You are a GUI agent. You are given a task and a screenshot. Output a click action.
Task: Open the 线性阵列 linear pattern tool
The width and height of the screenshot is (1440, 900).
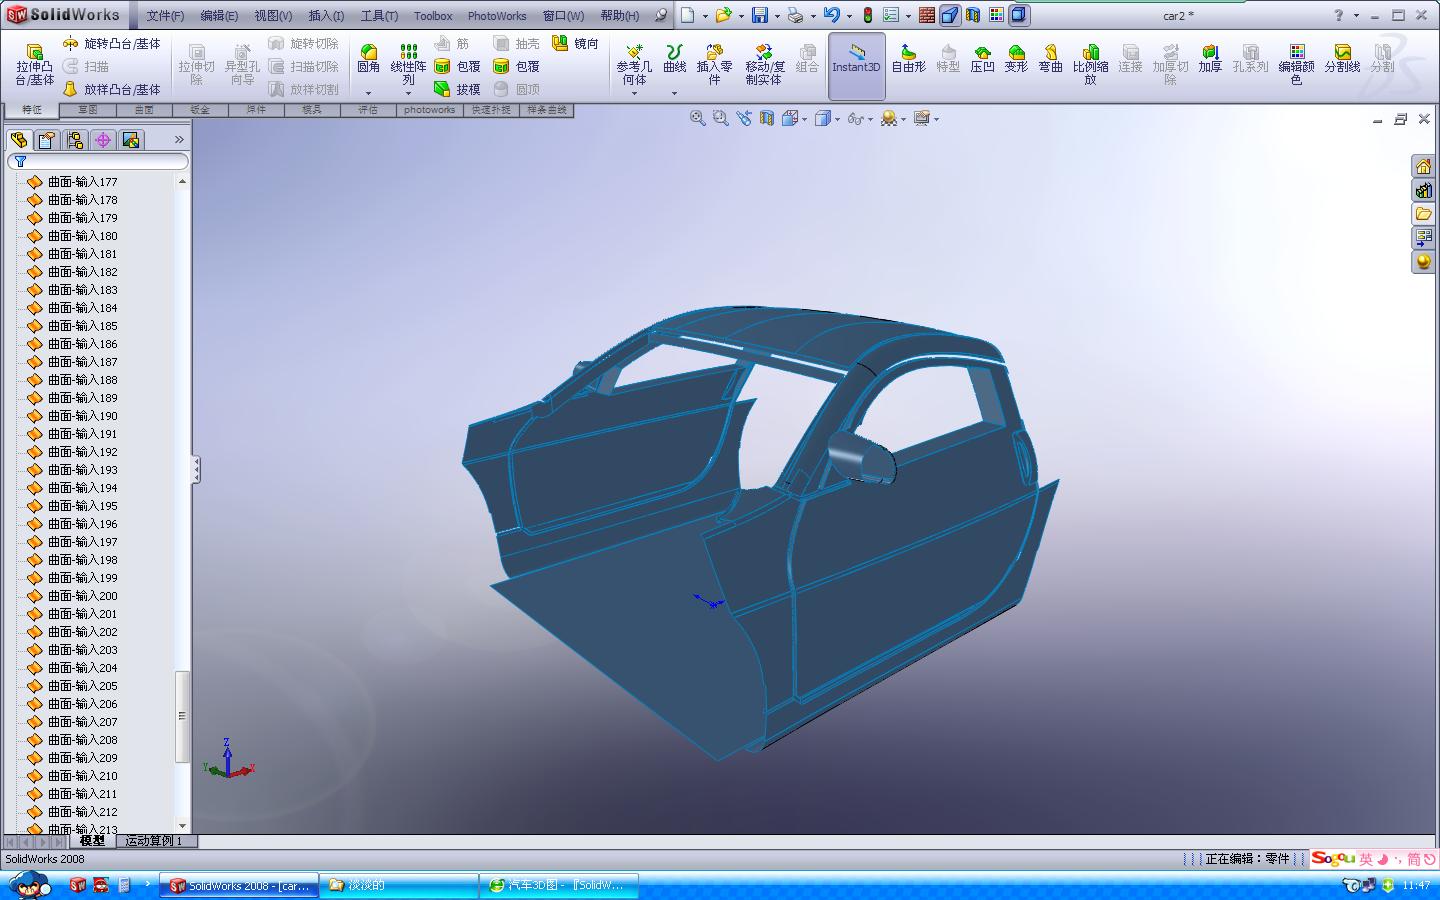pyautogui.click(x=408, y=64)
